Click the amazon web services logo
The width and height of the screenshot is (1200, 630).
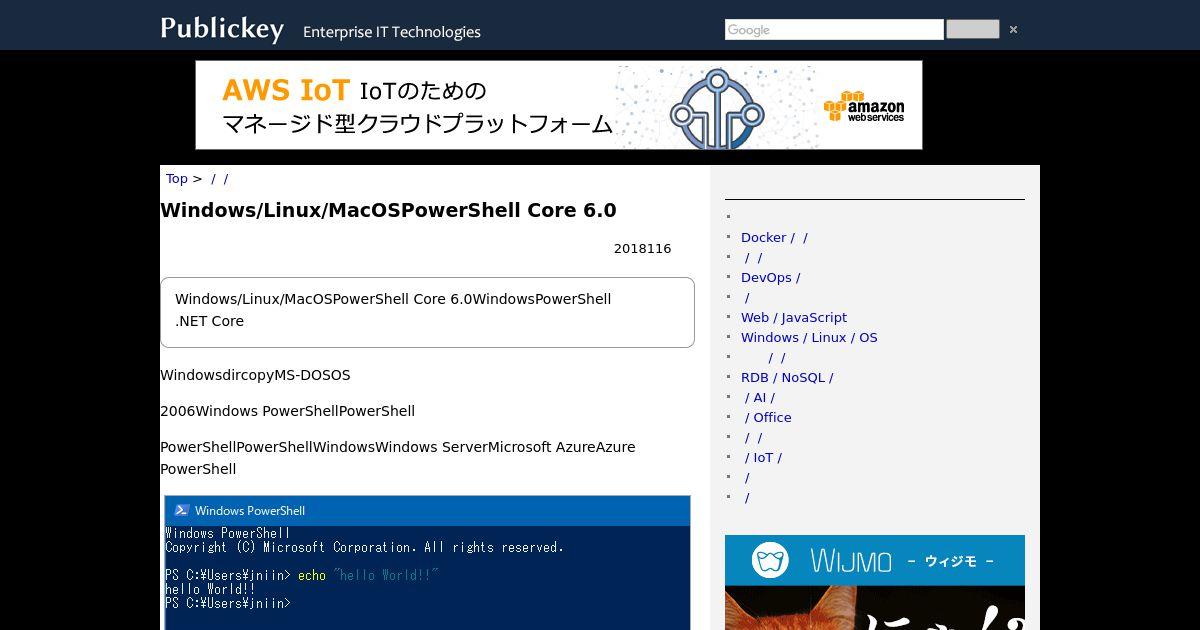[864, 107]
